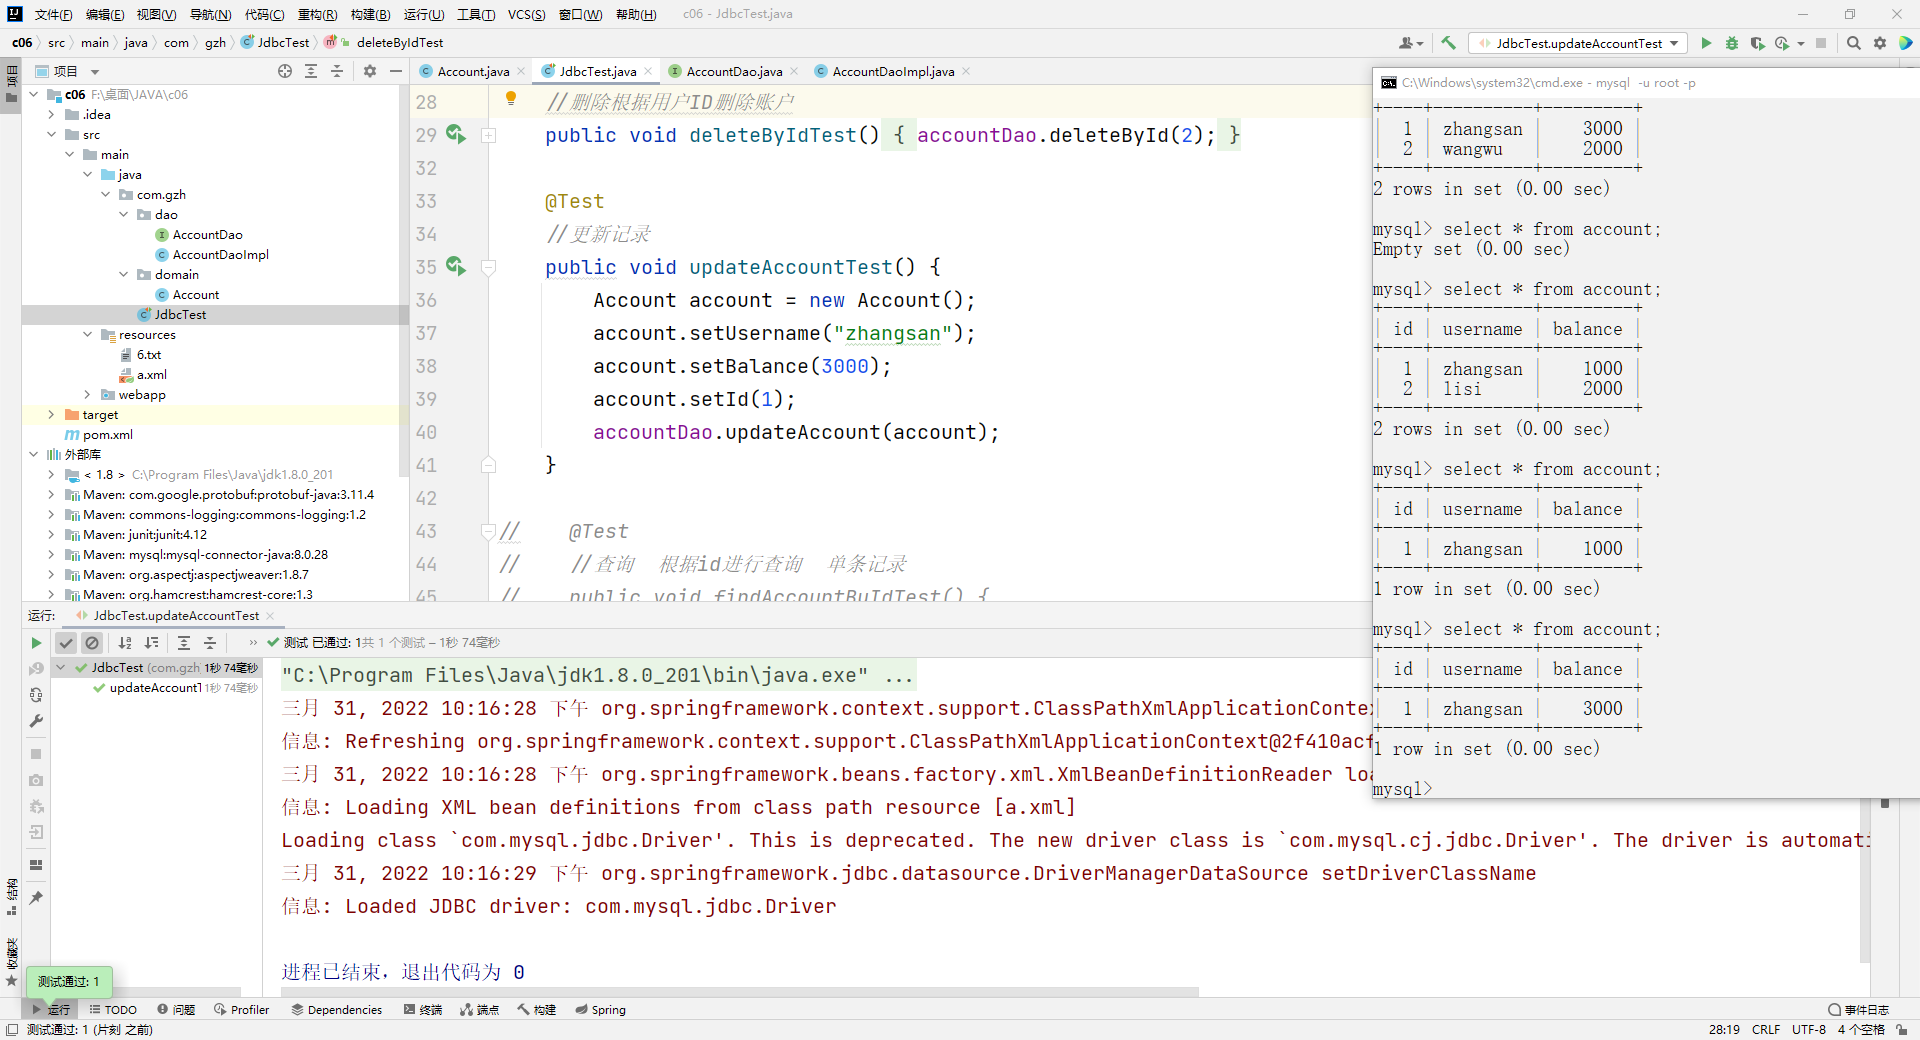Rerun tests in Run tool window
The height and width of the screenshot is (1040, 1920).
[x=36, y=643]
